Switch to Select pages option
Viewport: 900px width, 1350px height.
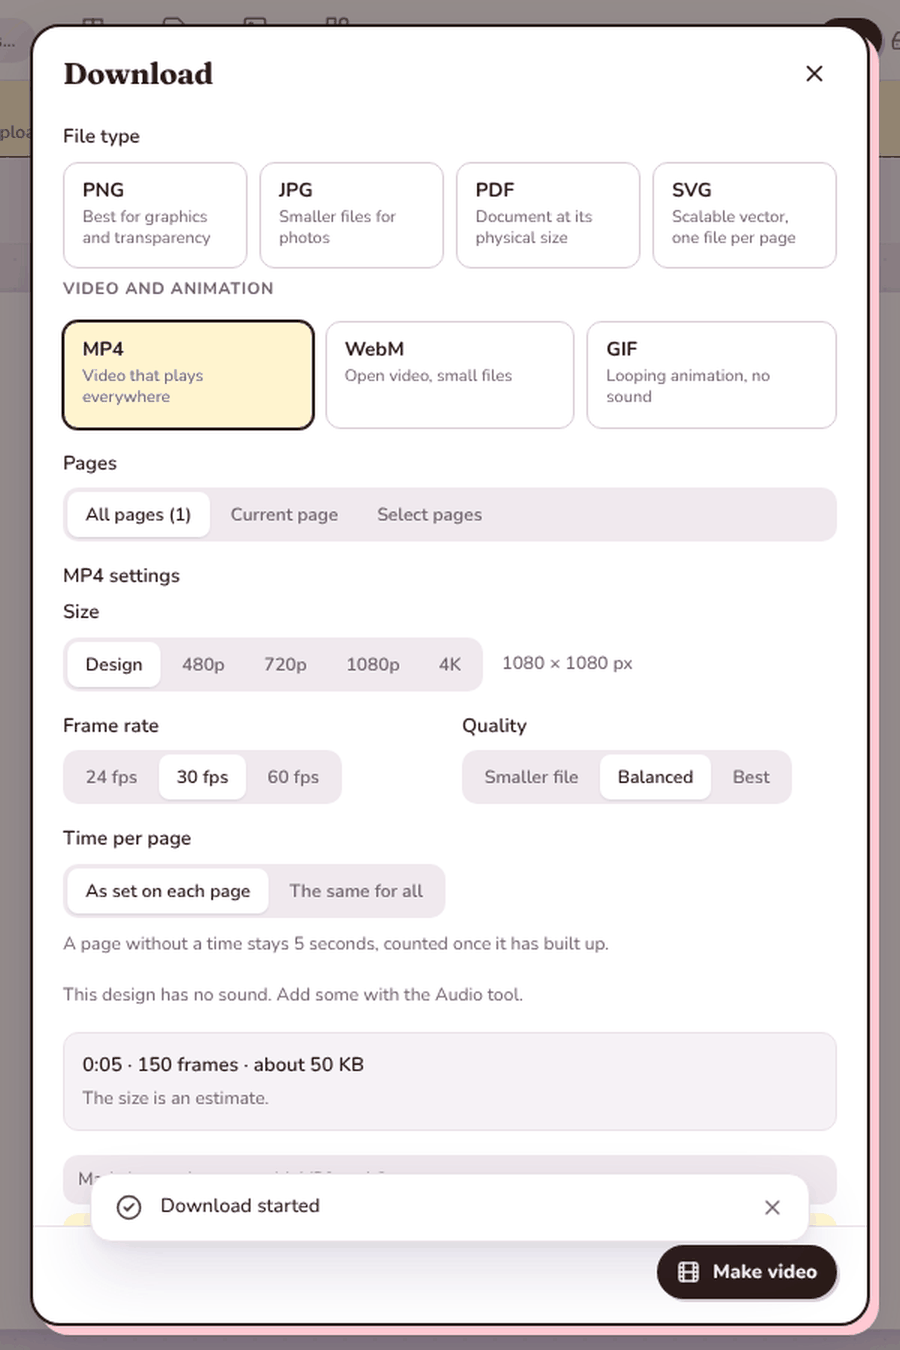(x=429, y=515)
